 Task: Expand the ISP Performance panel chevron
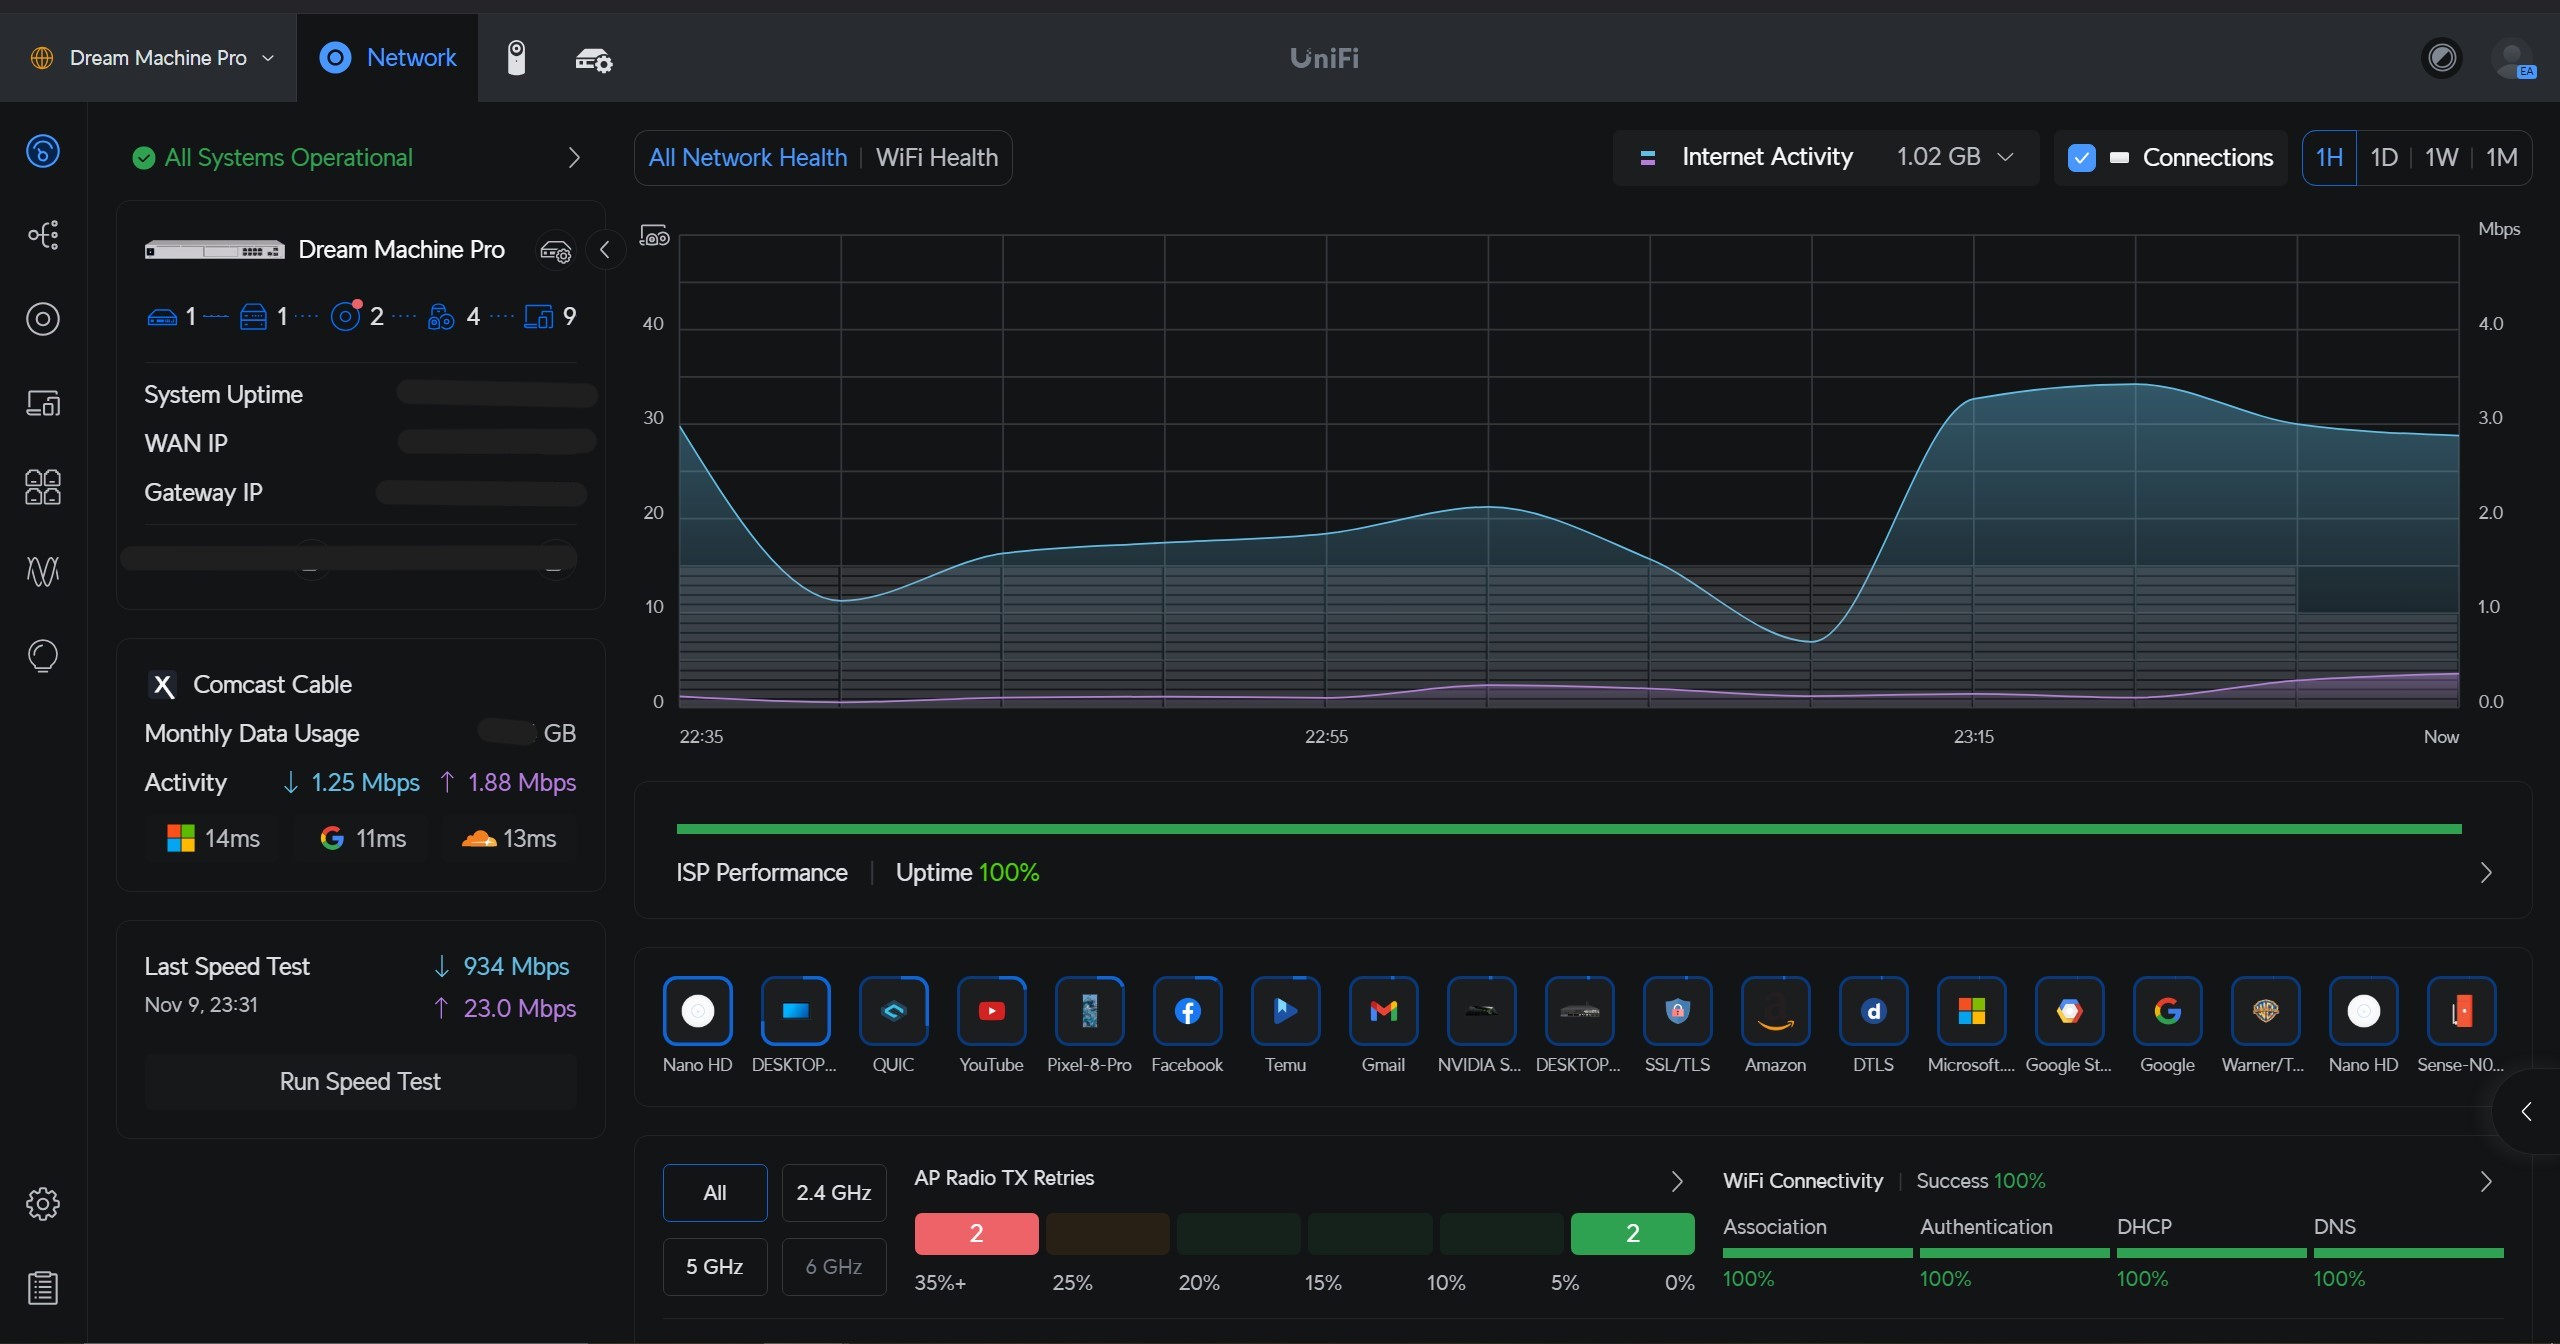coord(2486,872)
